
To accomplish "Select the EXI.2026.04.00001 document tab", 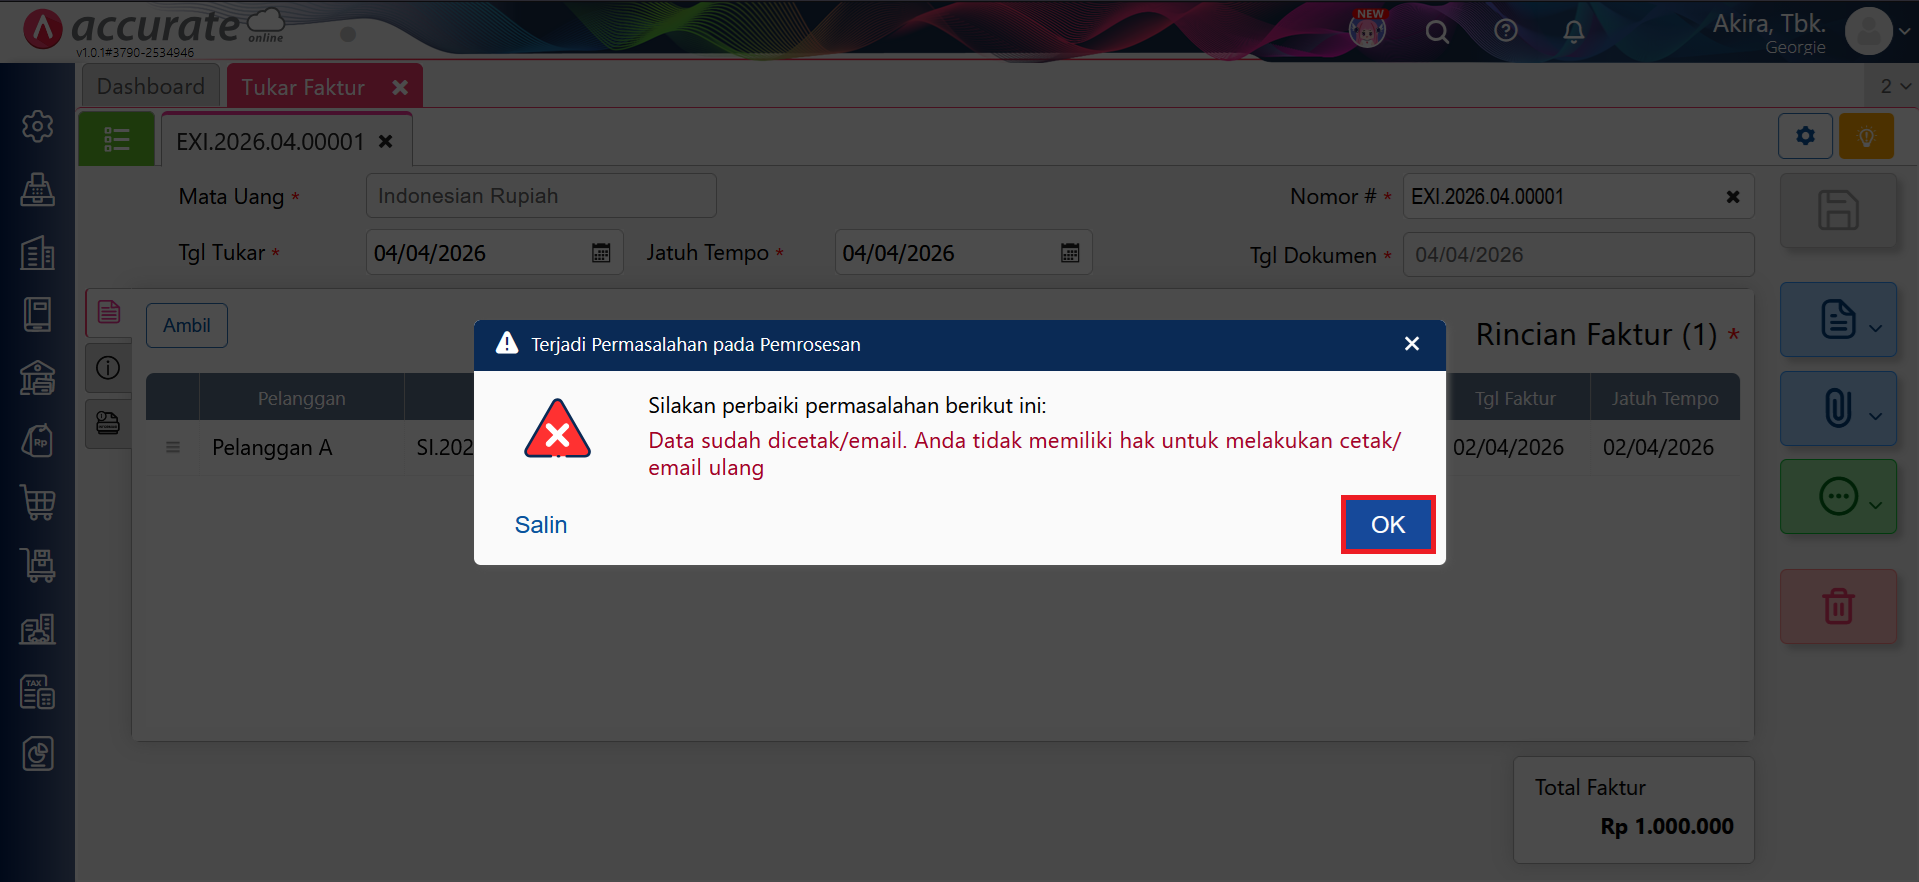I will click(270, 142).
